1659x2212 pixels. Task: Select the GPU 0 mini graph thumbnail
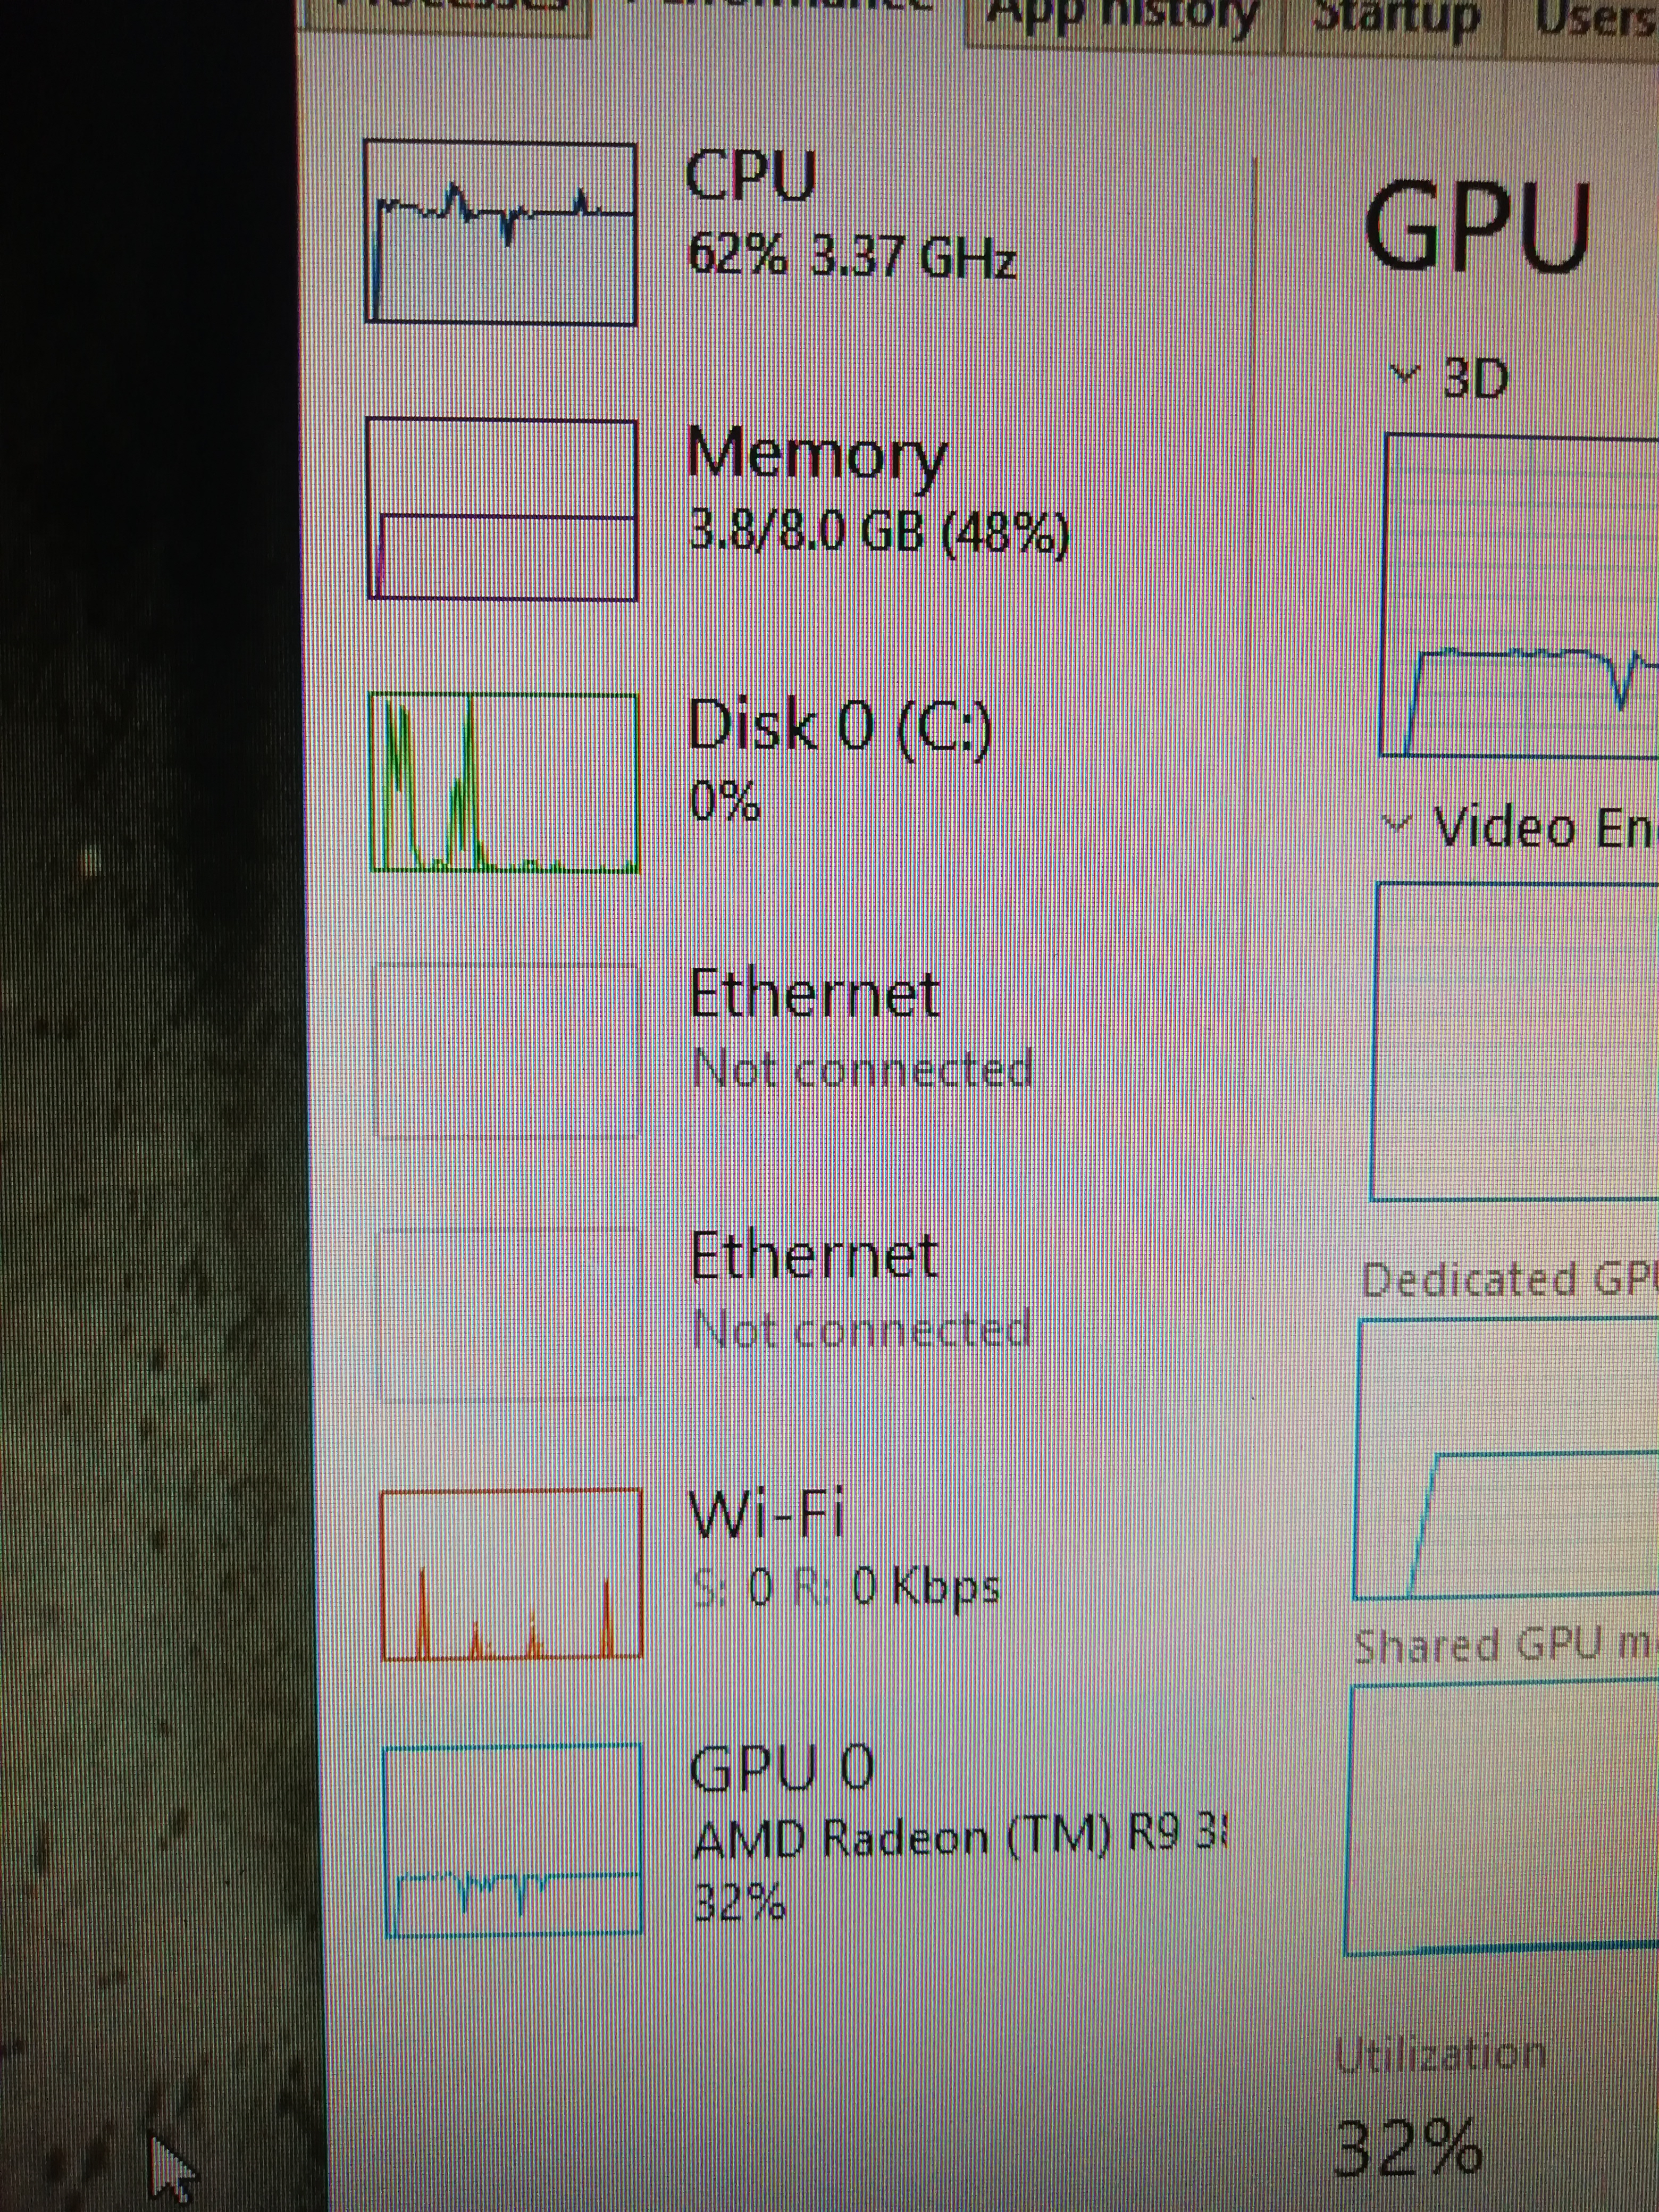(513, 1841)
